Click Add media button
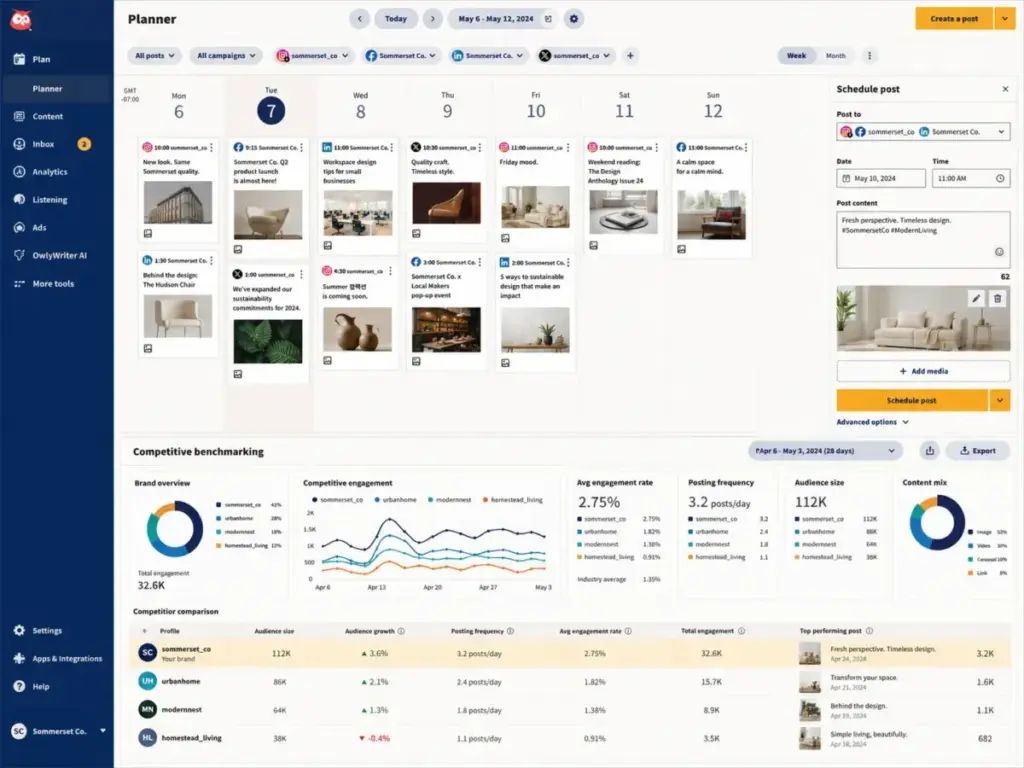Viewport: 1024px width, 768px height. point(923,371)
